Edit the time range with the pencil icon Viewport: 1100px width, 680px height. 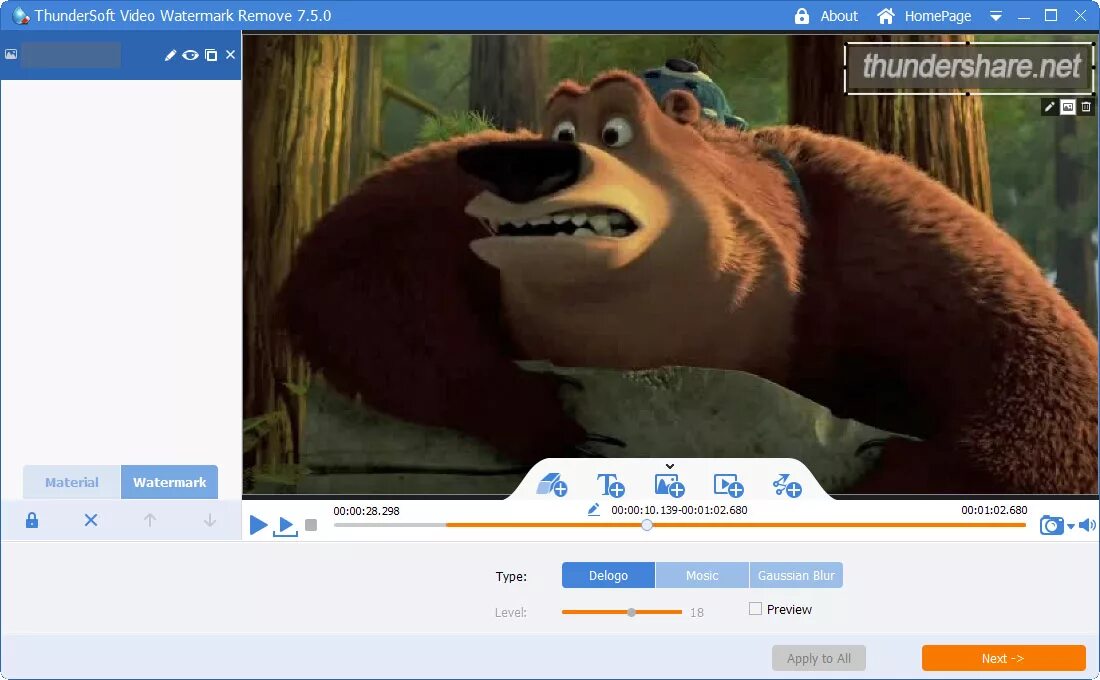(593, 510)
